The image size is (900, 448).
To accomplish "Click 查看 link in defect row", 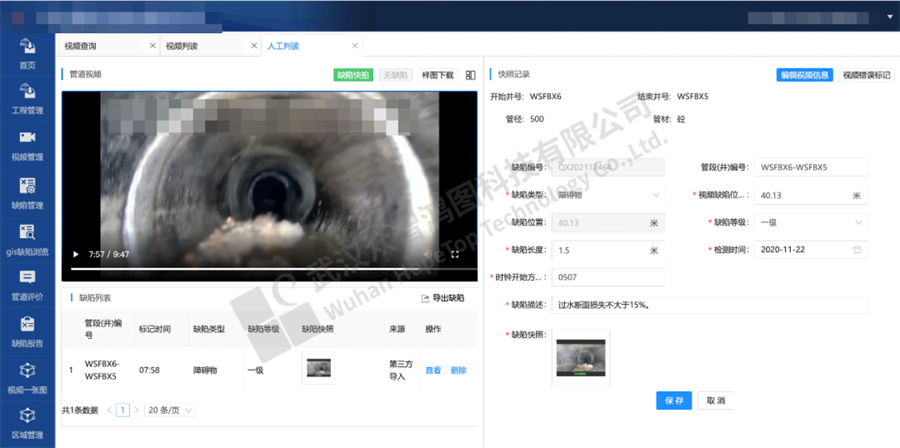I will 433,371.
